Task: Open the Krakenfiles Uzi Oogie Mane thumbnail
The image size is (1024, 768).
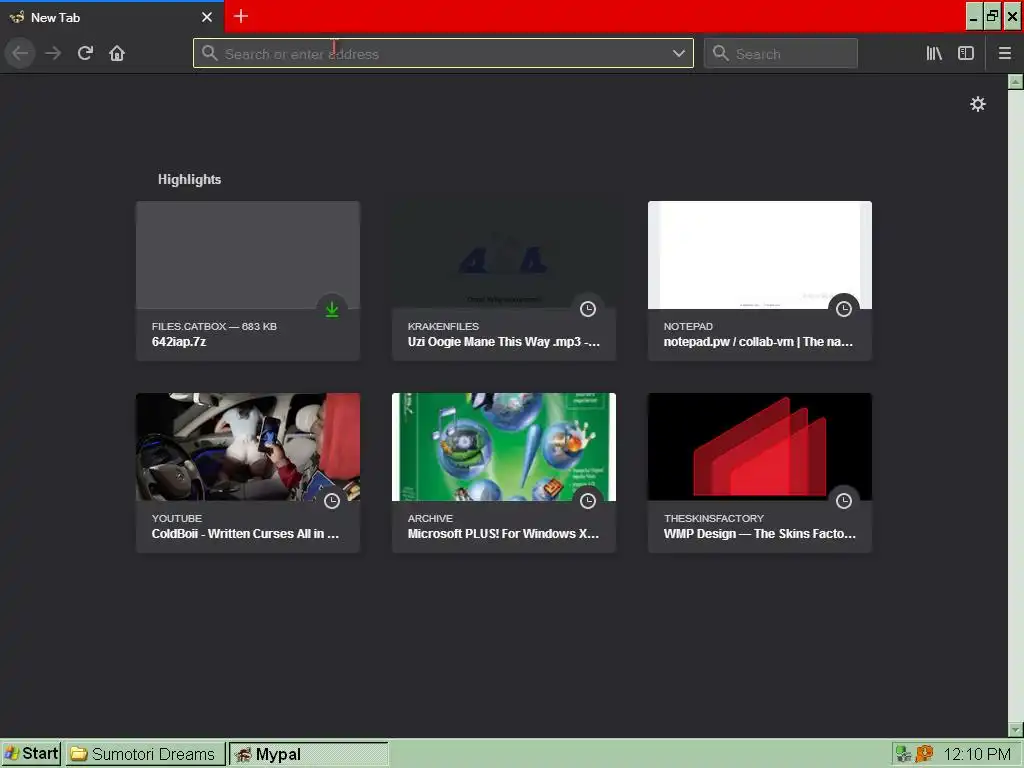Action: [x=504, y=255]
